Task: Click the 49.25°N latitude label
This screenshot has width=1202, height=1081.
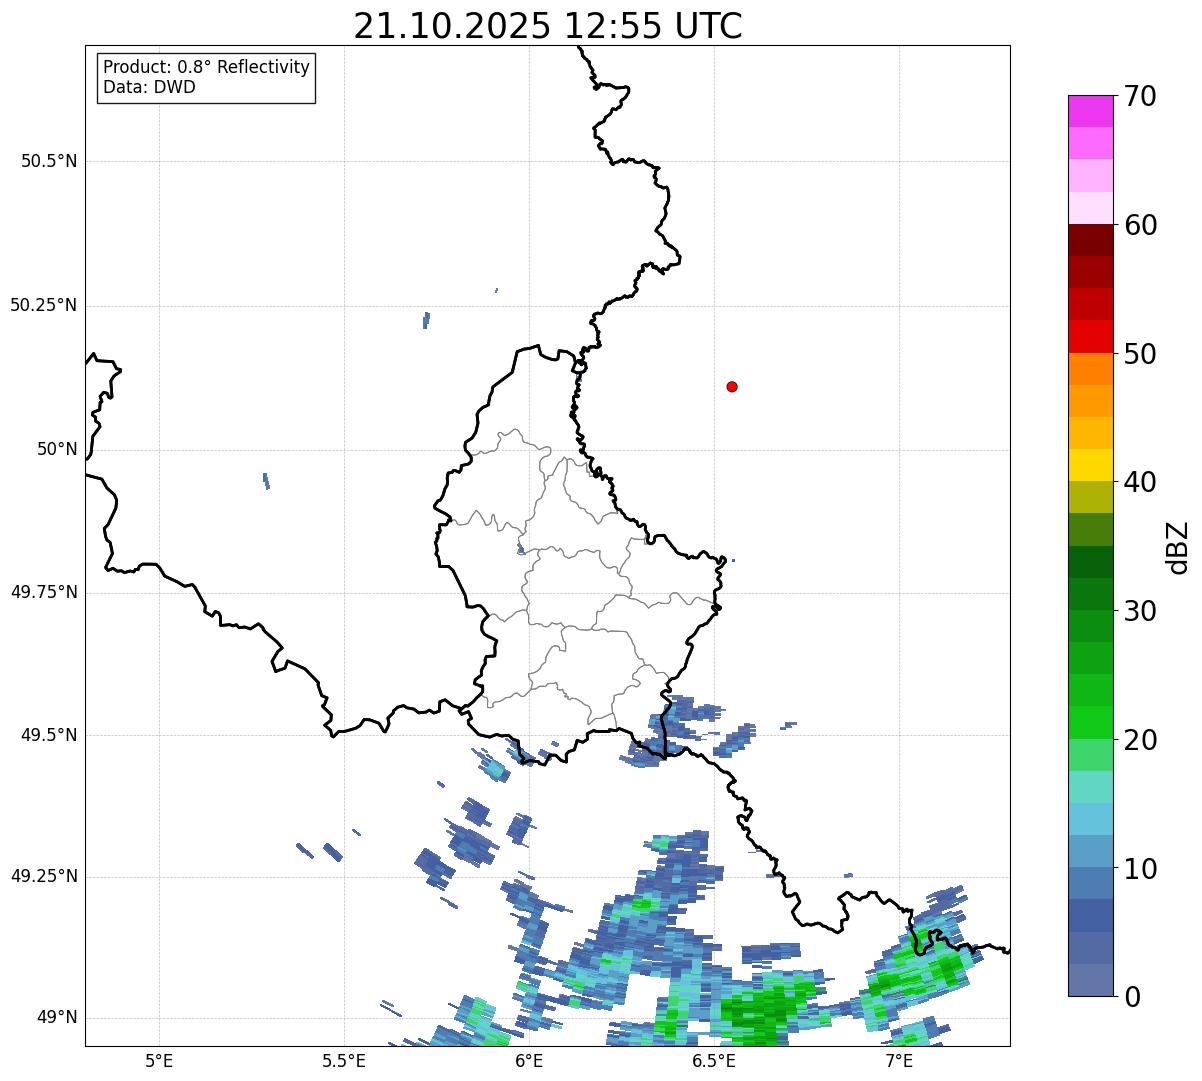Action: coord(43,876)
